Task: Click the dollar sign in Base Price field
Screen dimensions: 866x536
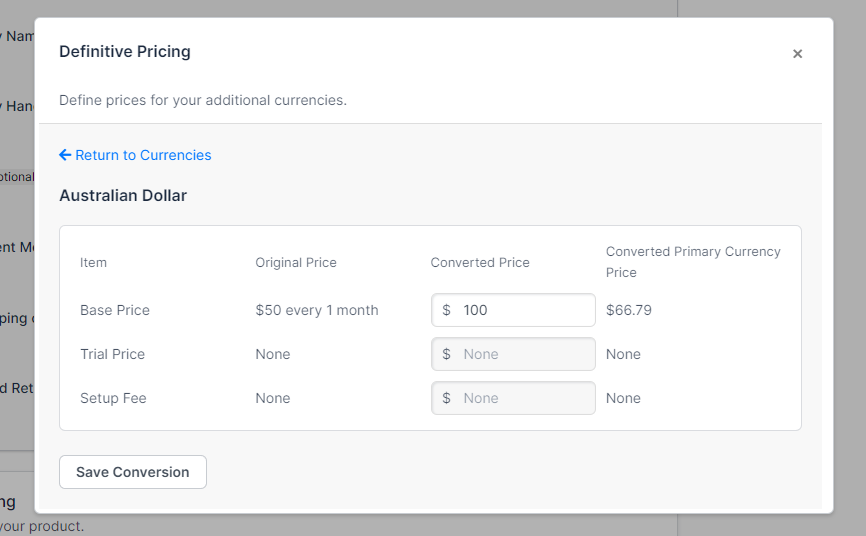Action: pyautogui.click(x=446, y=310)
